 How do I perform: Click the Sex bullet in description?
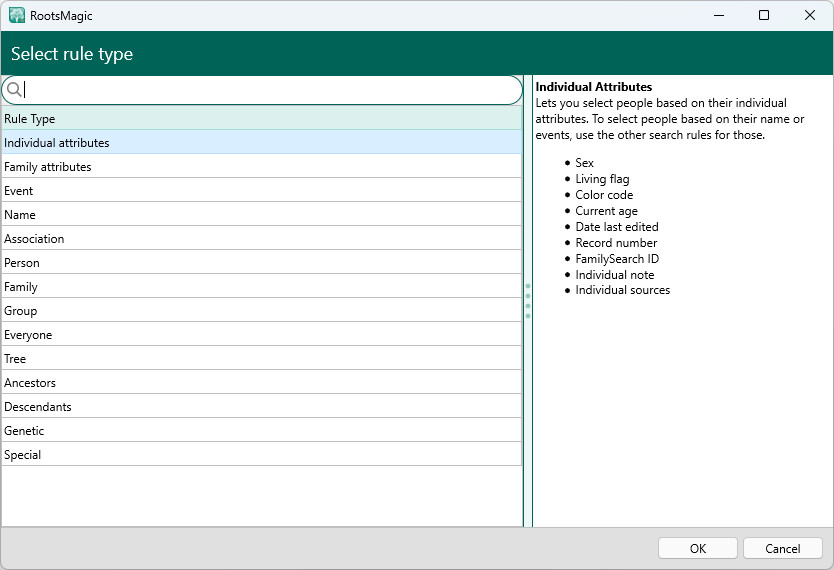pyautogui.click(x=584, y=163)
